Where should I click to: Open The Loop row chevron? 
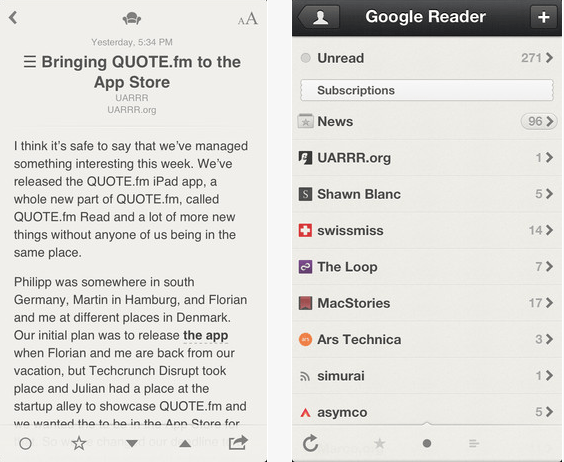coord(549,266)
